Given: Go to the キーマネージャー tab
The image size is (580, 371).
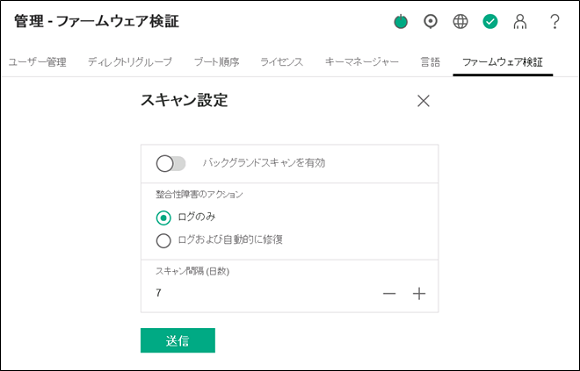Looking at the screenshot, I should click(362, 62).
